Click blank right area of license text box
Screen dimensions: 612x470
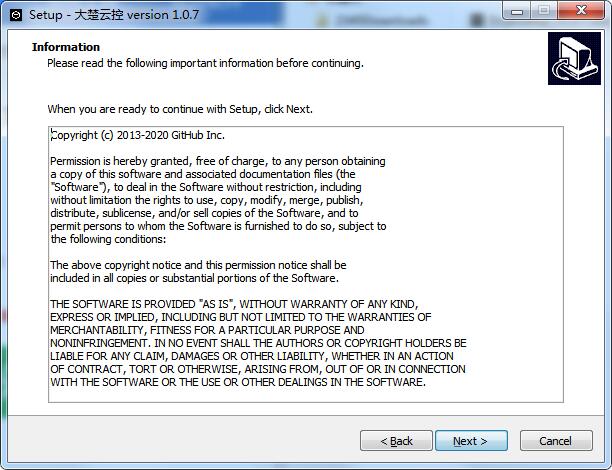[x=515, y=234]
